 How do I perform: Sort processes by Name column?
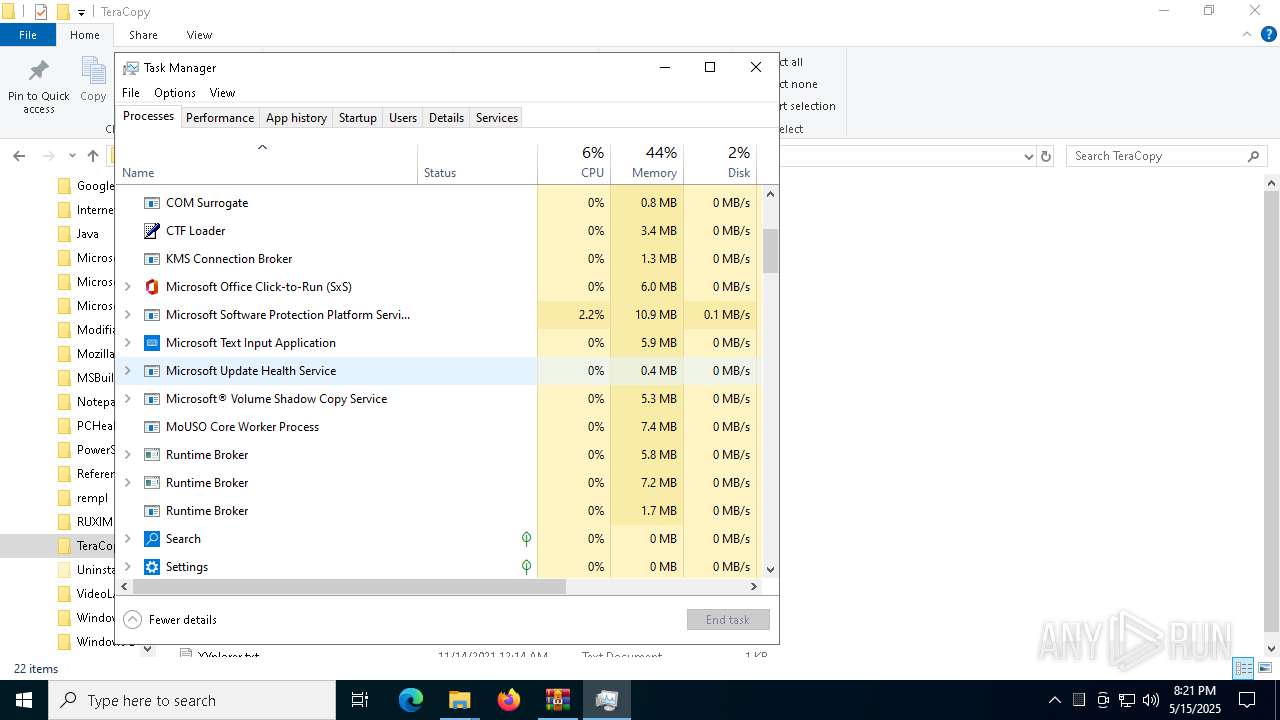coord(267,164)
